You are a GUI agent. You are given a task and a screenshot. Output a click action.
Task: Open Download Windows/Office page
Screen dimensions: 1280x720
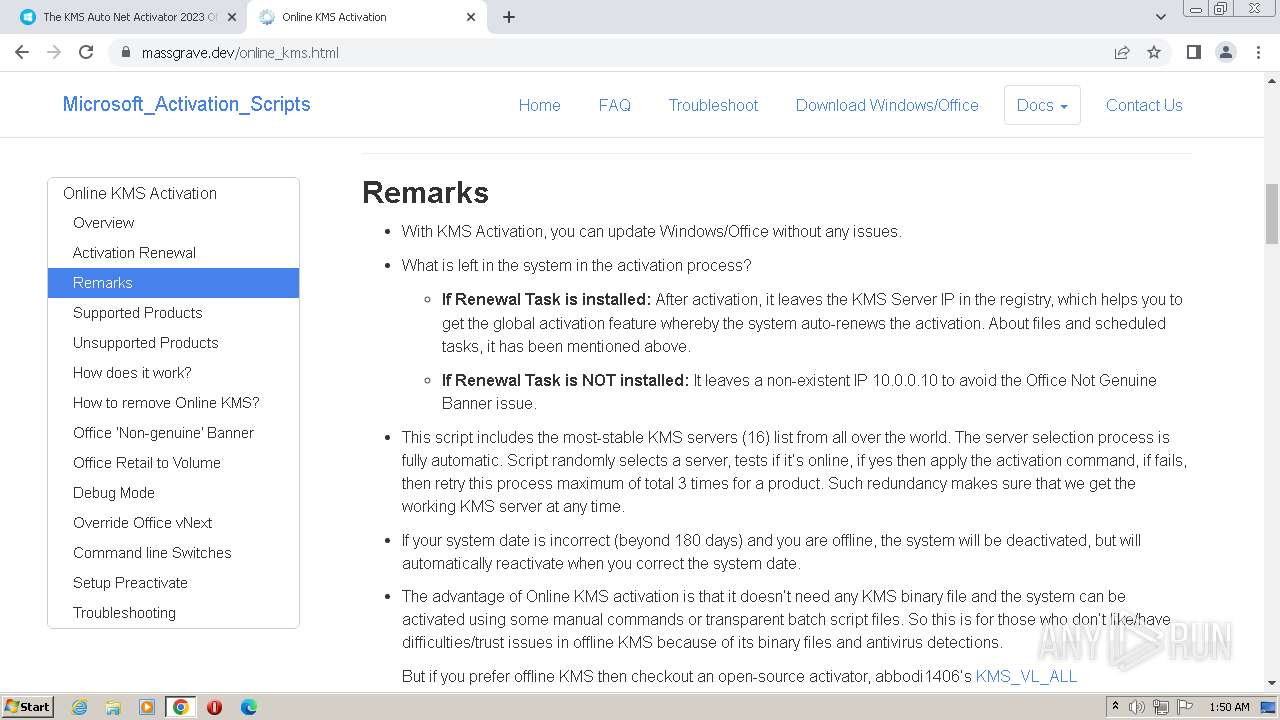click(x=887, y=105)
